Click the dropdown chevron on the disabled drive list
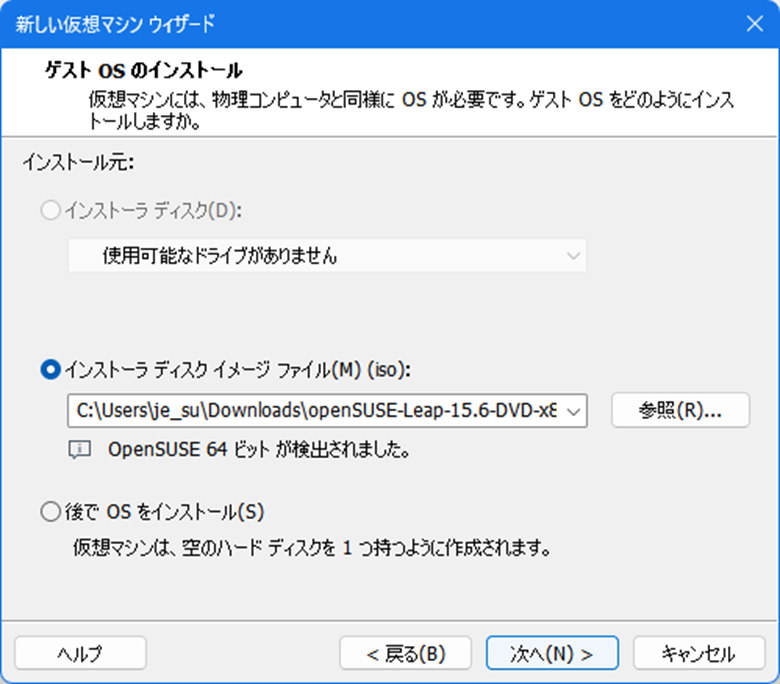 coord(573,256)
